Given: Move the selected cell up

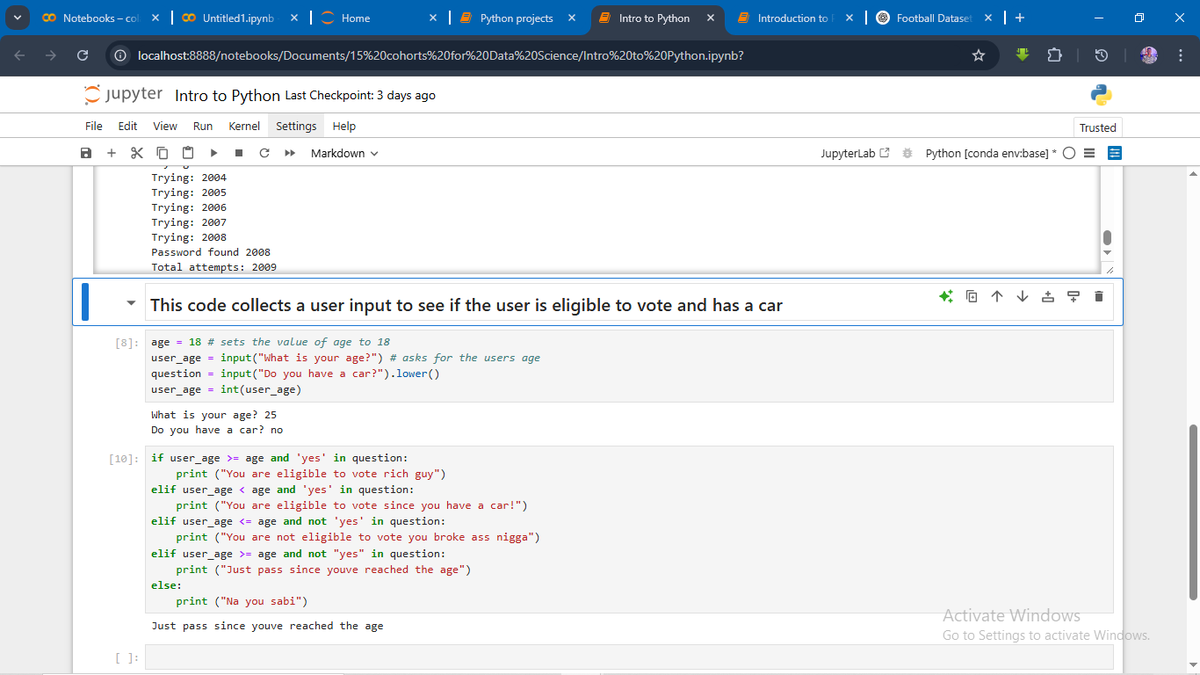Looking at the screenshot, I should [997, 296].
